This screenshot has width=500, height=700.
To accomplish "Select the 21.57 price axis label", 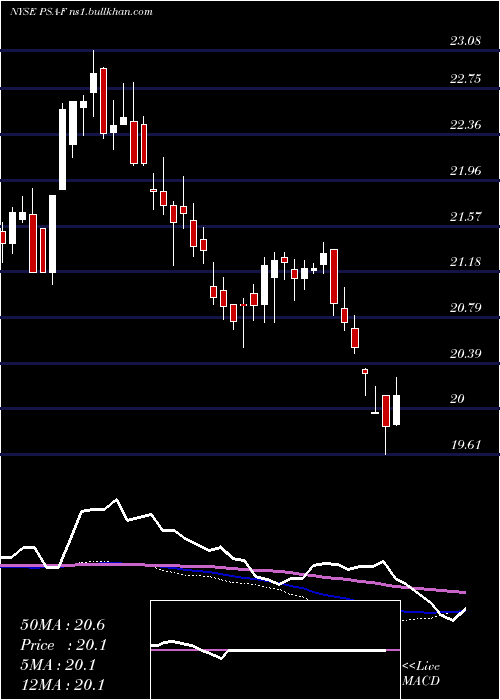I will pos(465,217).
